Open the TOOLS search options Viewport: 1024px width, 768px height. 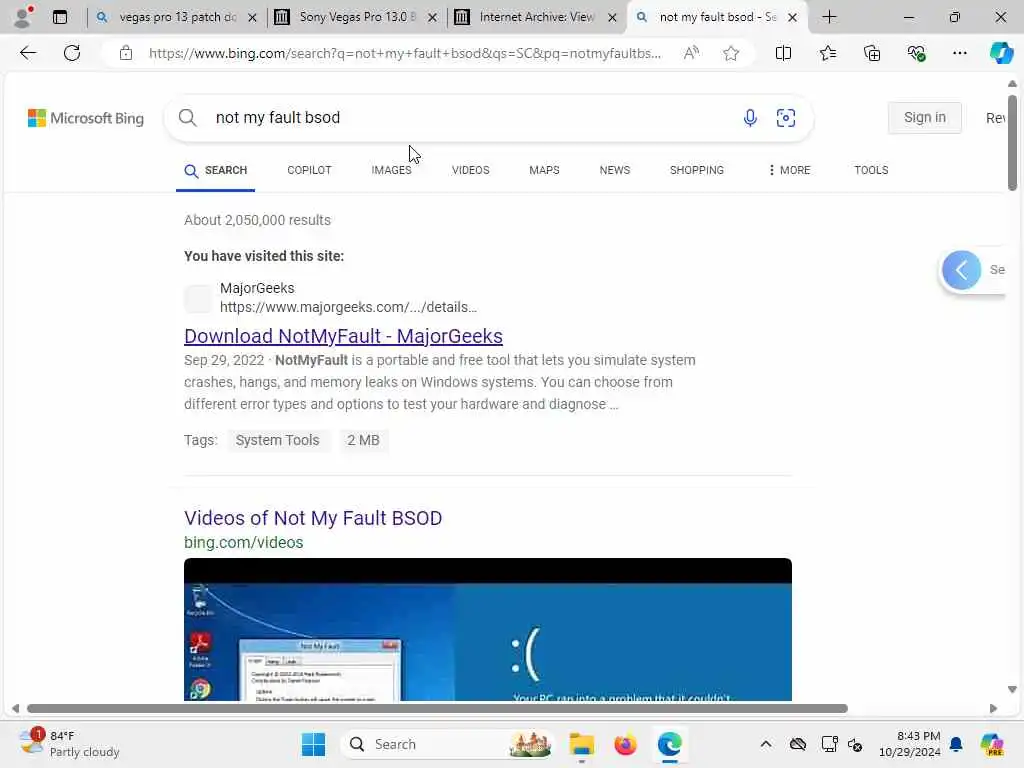pos(871,170)
